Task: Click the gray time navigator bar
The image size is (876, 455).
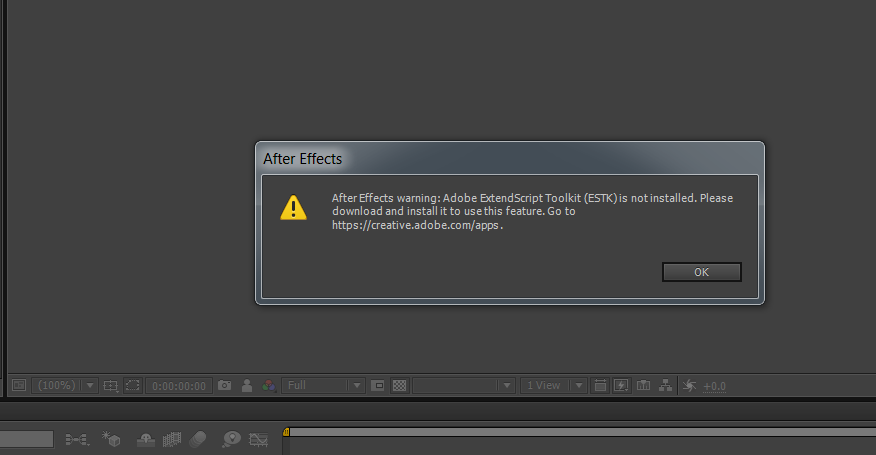Action: click(x=583, y=432)
